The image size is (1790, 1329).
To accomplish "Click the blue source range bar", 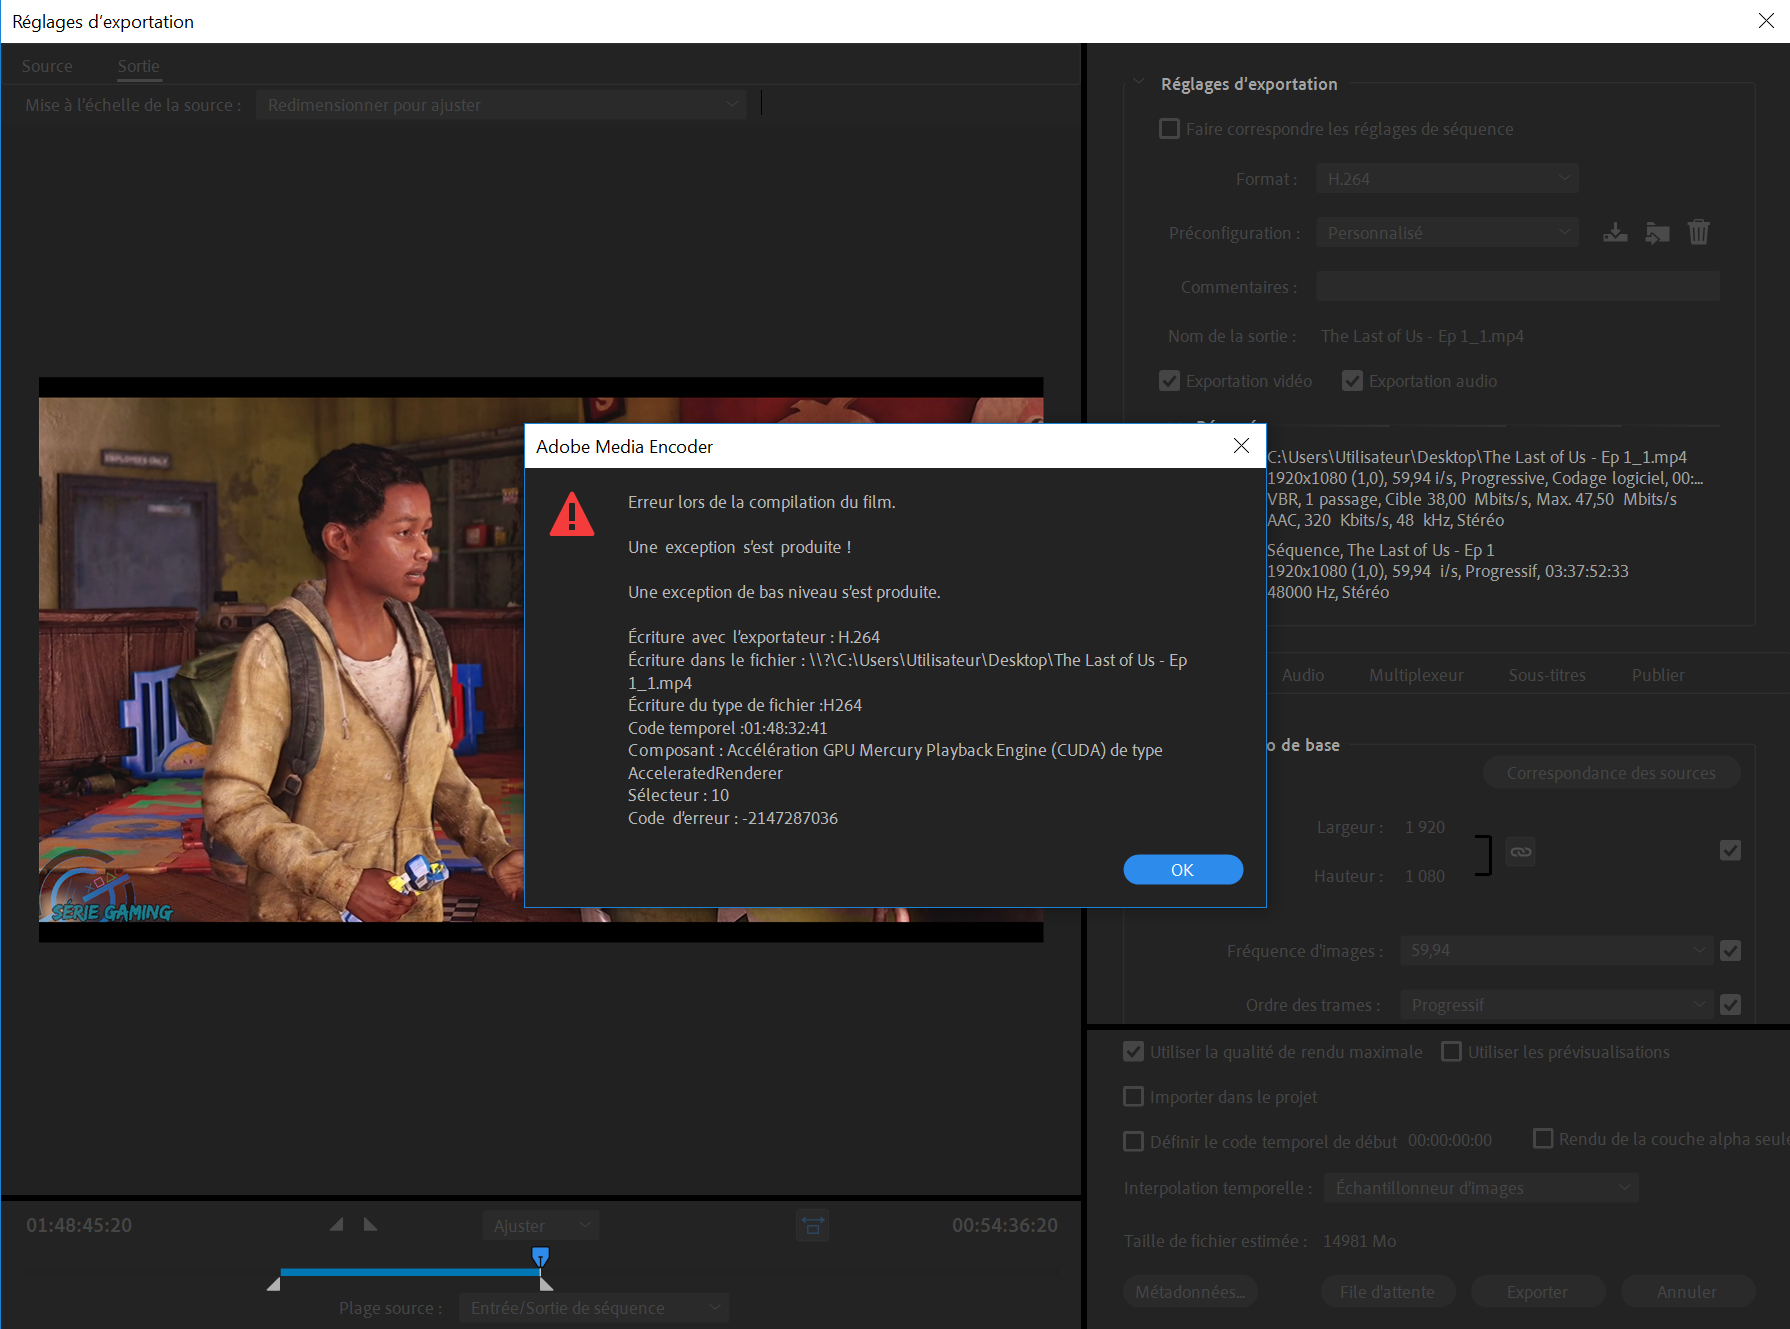I will [410, 1272].
